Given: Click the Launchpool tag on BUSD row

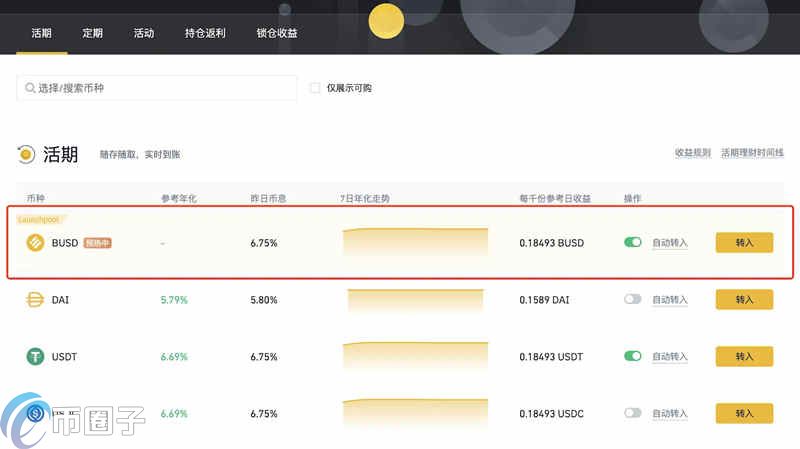Looking at the screenshot, I should (39, 219).
